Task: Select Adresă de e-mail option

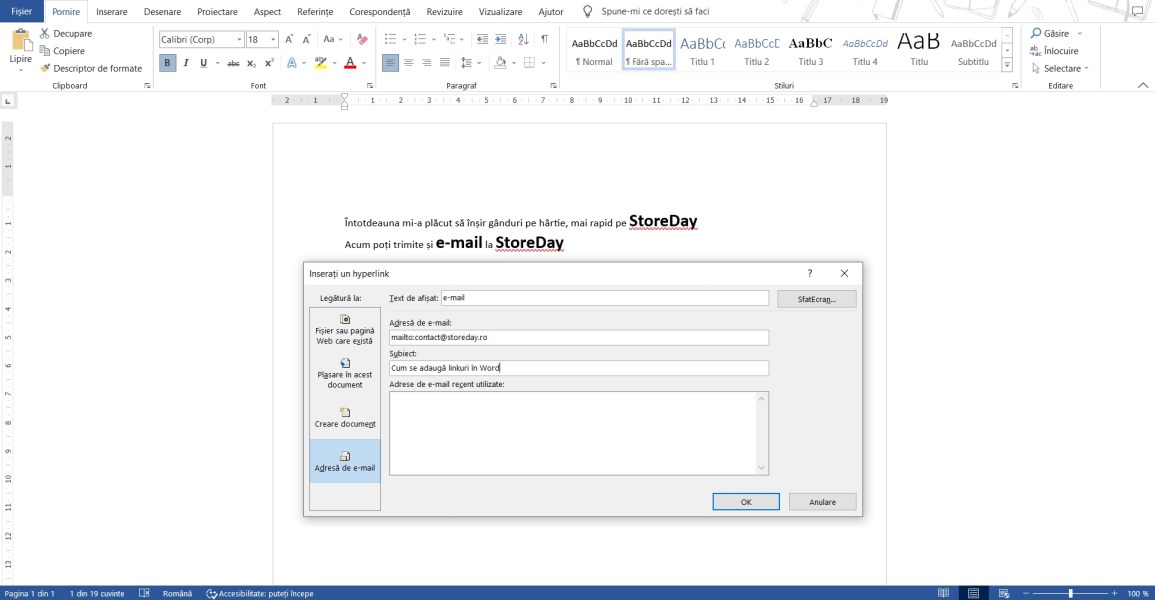Action: [345, 462]
